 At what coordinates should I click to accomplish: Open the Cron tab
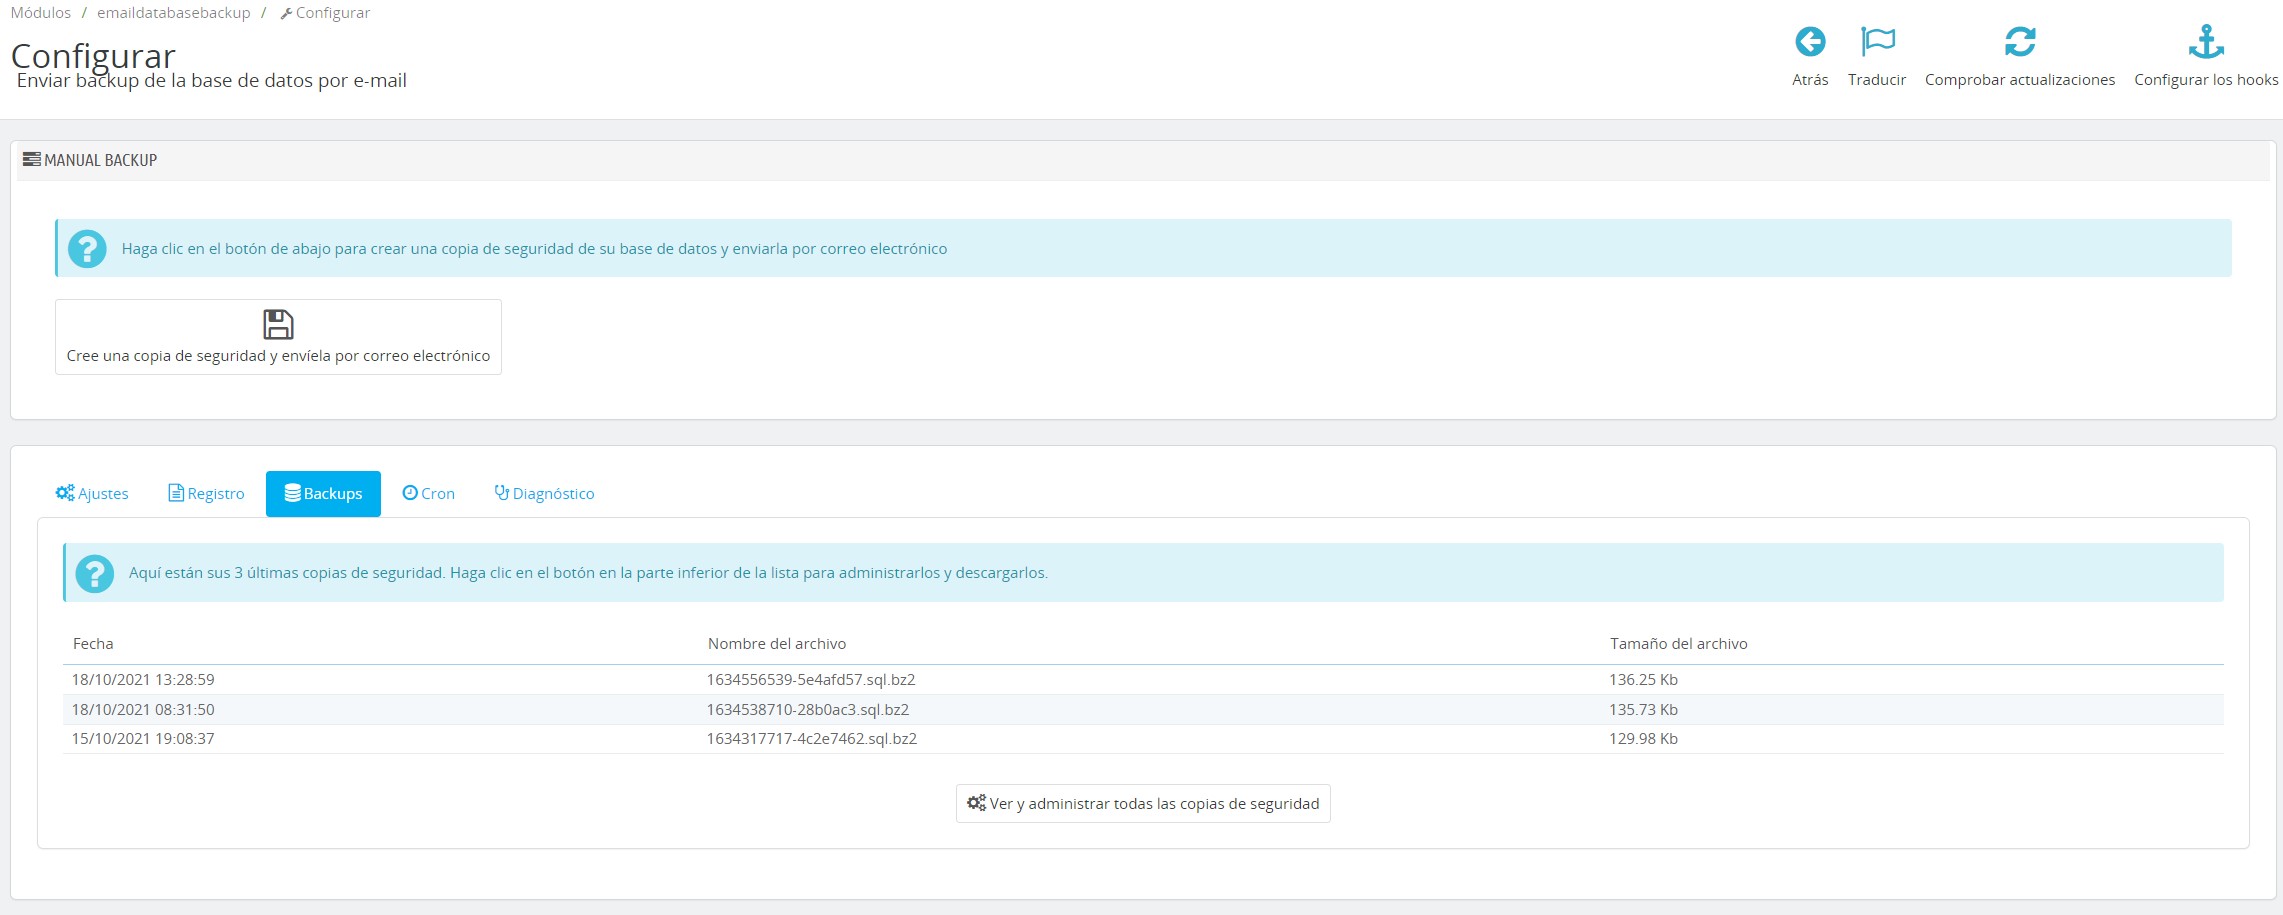pos(428,494)
